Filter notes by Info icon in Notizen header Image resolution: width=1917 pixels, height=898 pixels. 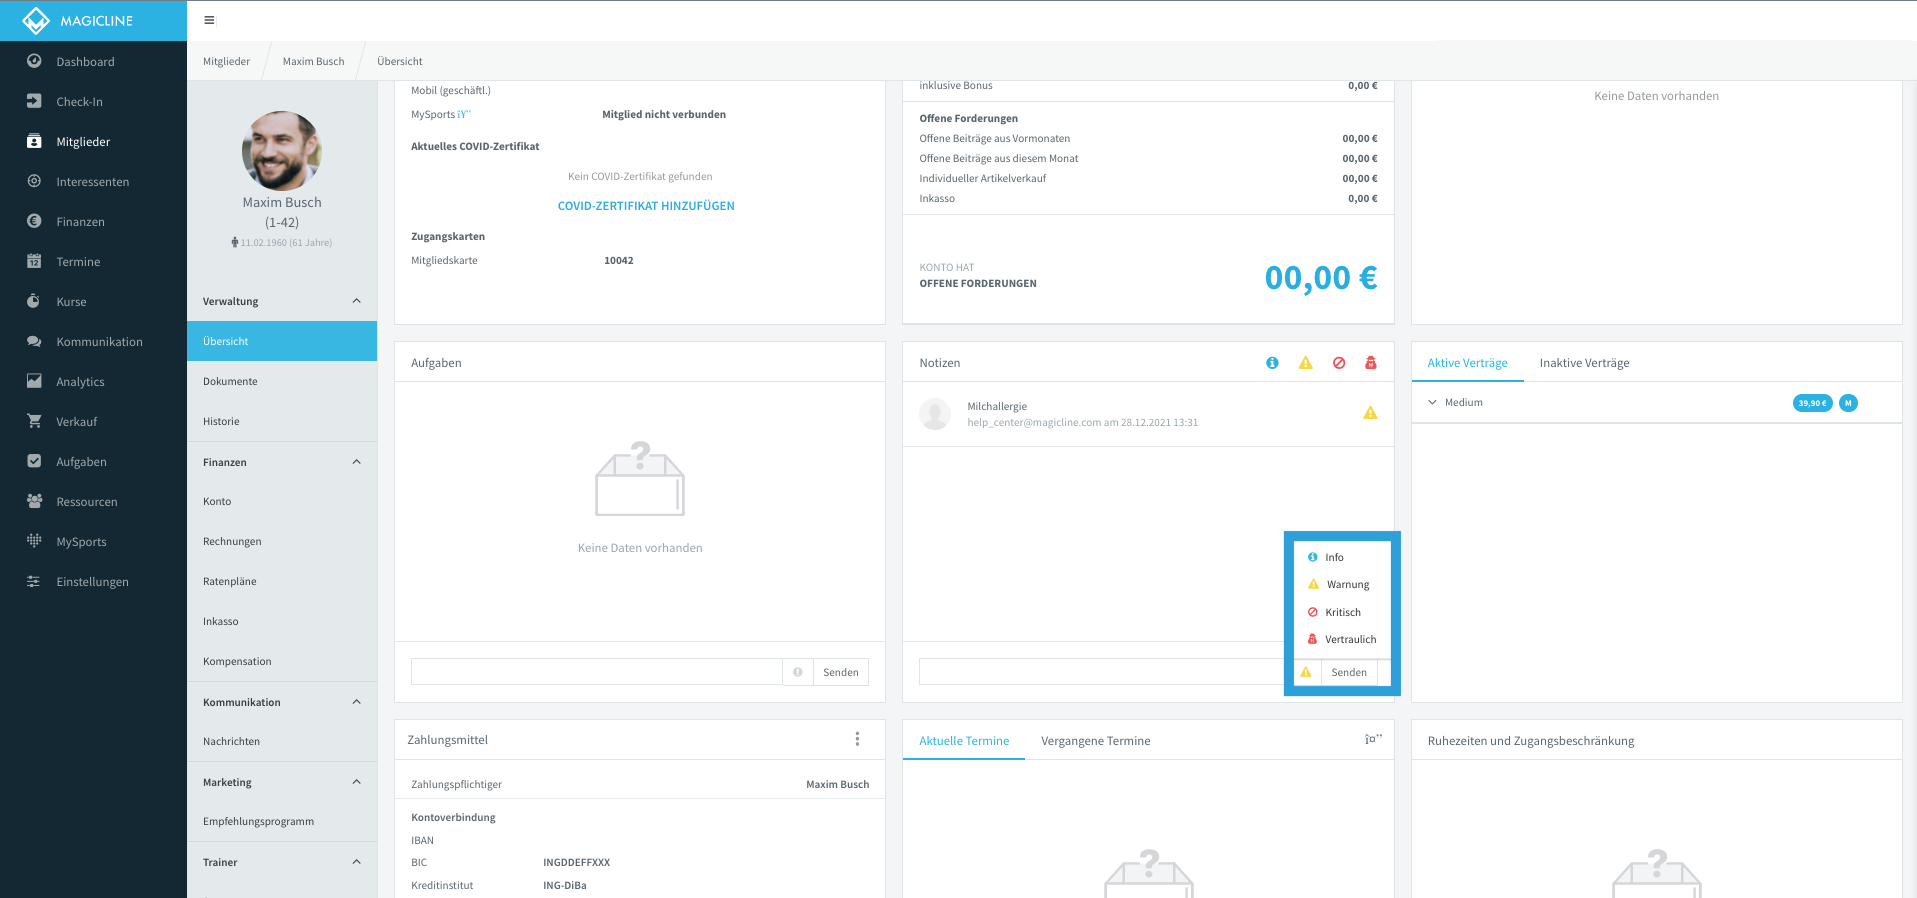[1272, 363]
